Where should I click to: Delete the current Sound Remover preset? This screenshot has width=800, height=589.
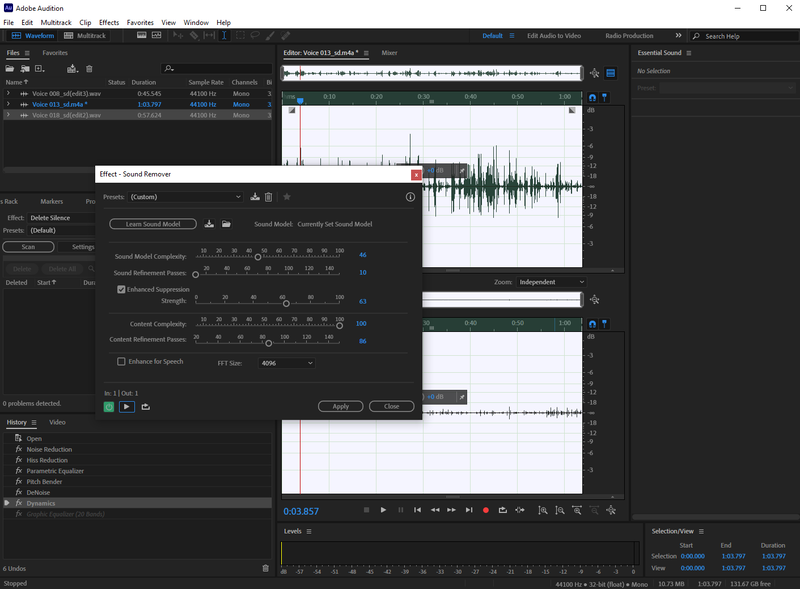point(268,197)
